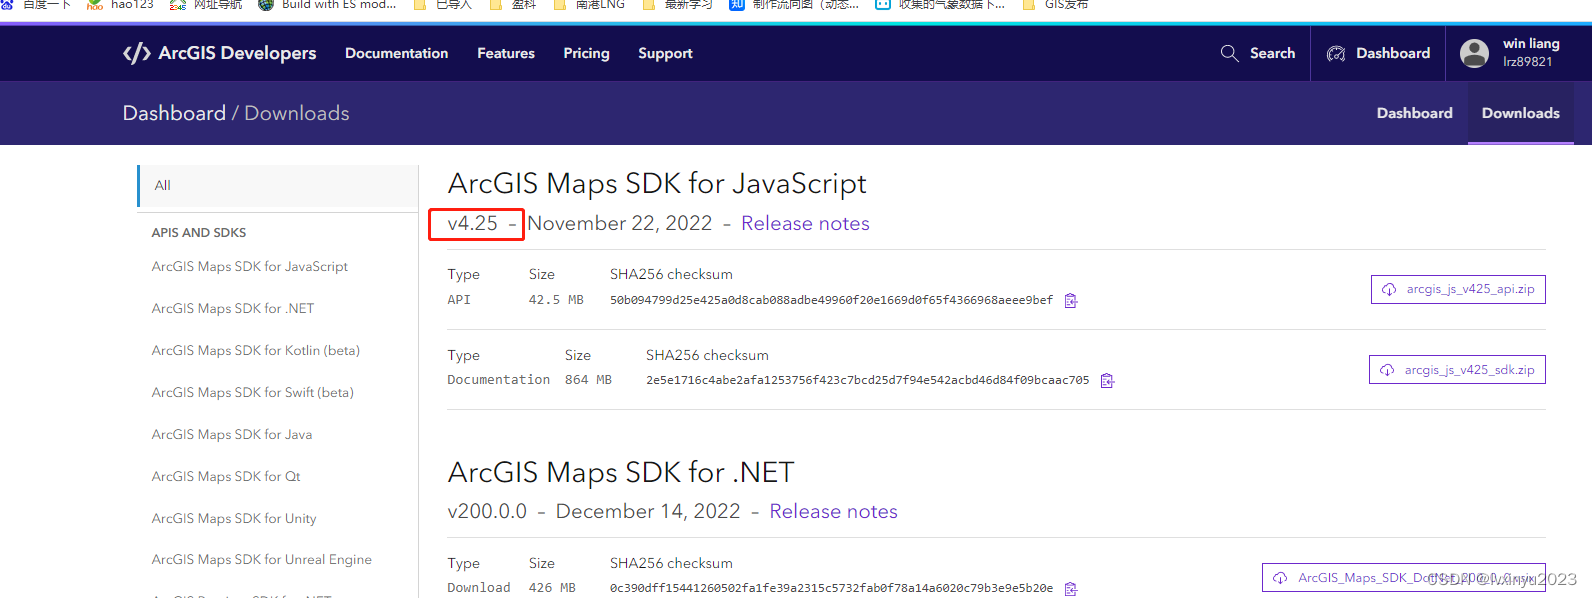The image size is (1592, 598).
Task: Select the All filter in sidebar
Action: point(278,185)
